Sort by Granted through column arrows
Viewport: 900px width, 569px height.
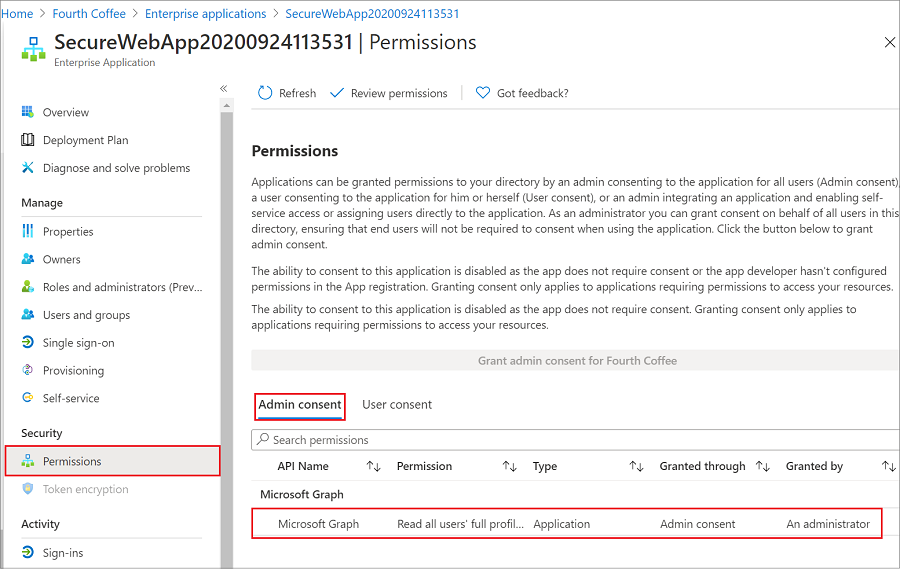762,466
